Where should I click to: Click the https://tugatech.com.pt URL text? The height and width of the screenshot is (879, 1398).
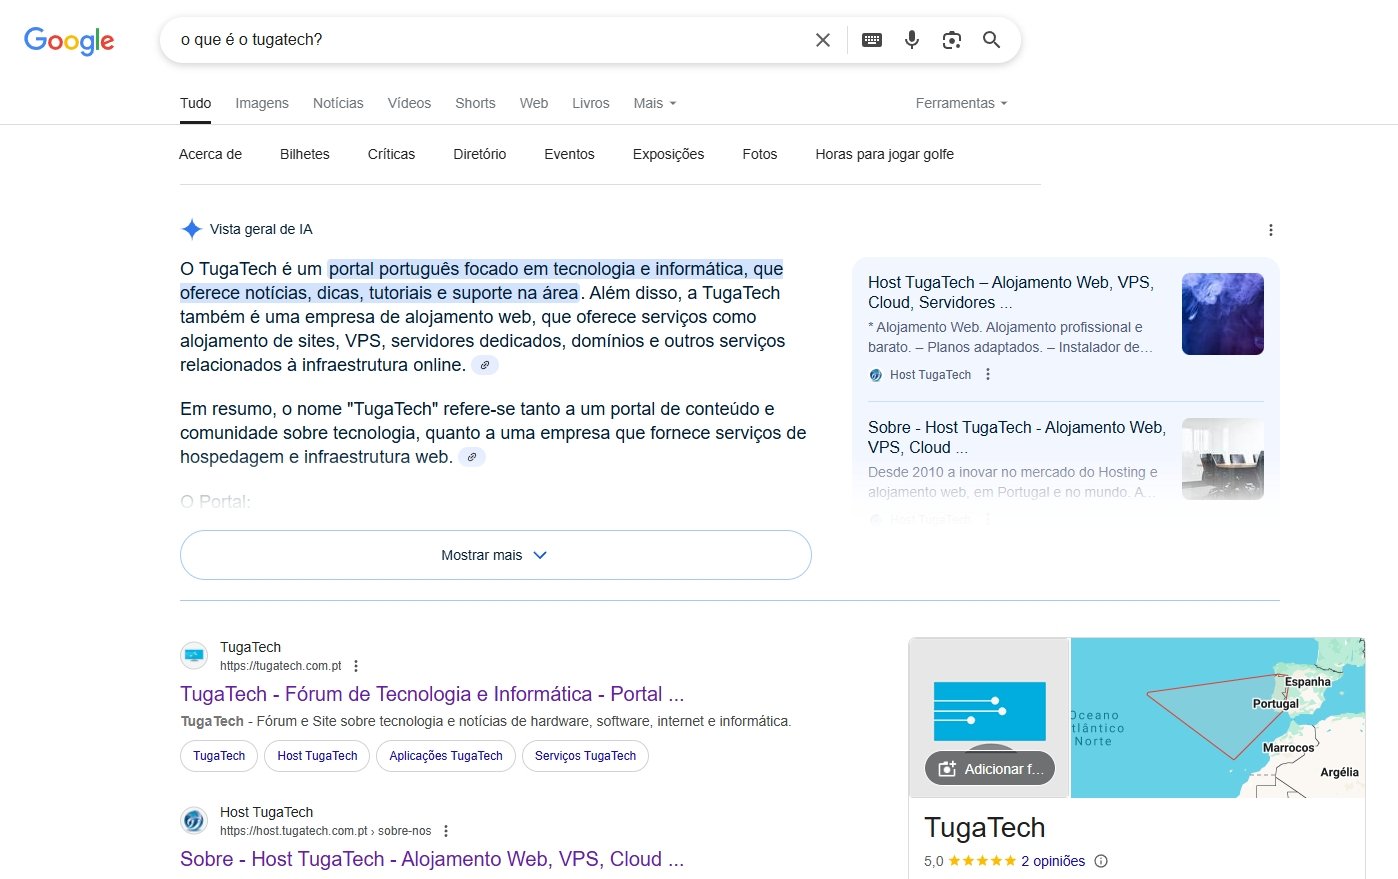281,666
